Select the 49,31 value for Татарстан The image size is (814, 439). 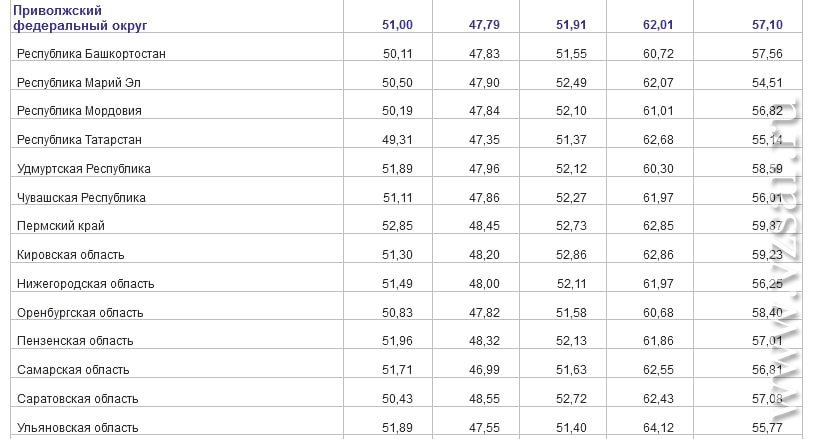[397, 140]
